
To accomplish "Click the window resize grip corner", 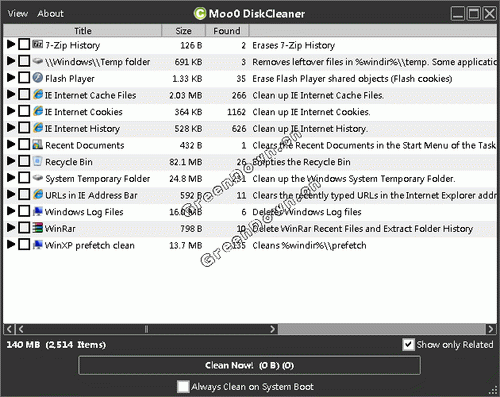I will pyautogui.click(x=493, y=390).
